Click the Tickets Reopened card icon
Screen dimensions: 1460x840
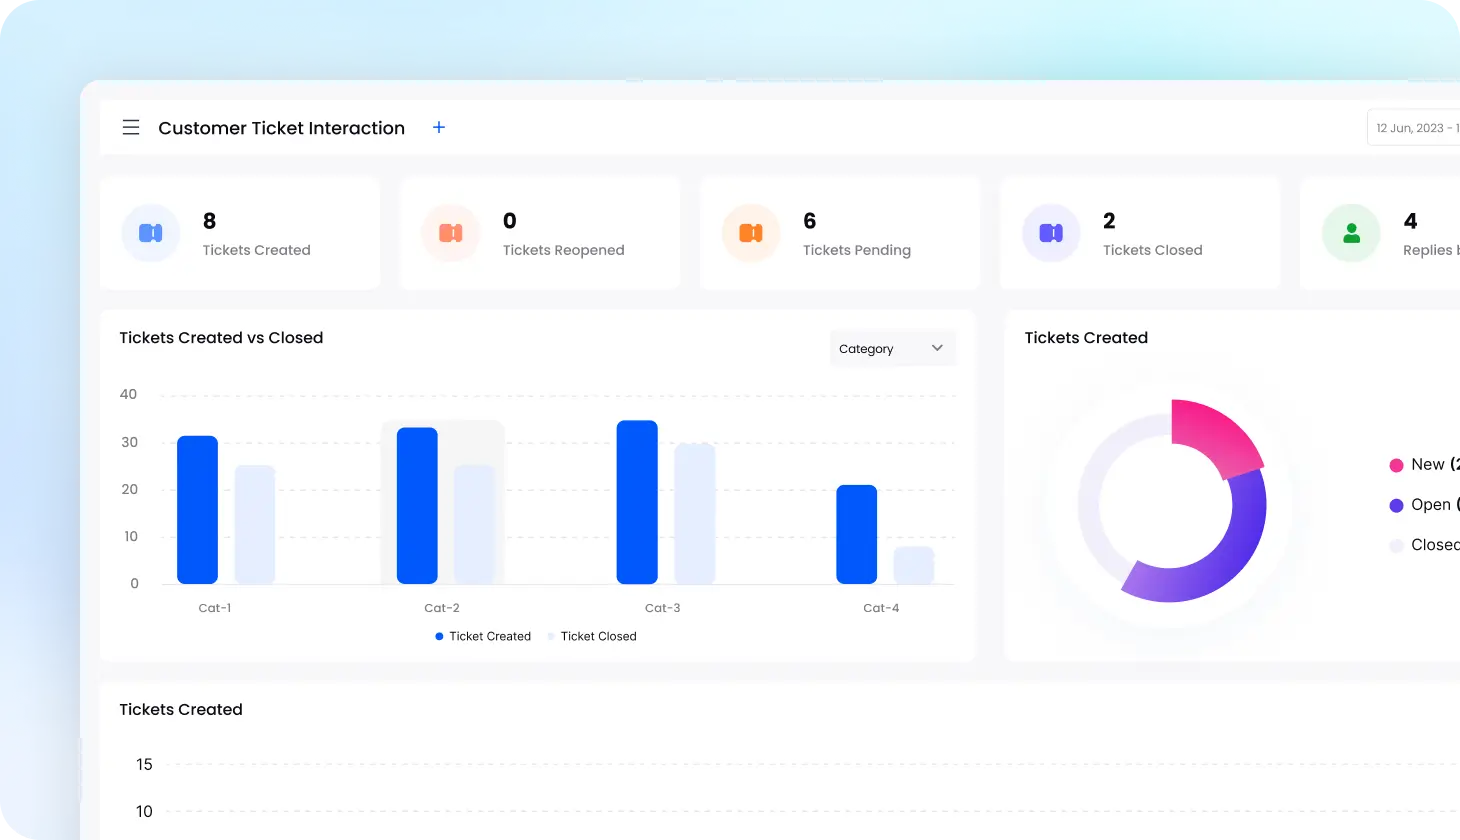click(451, 233)
